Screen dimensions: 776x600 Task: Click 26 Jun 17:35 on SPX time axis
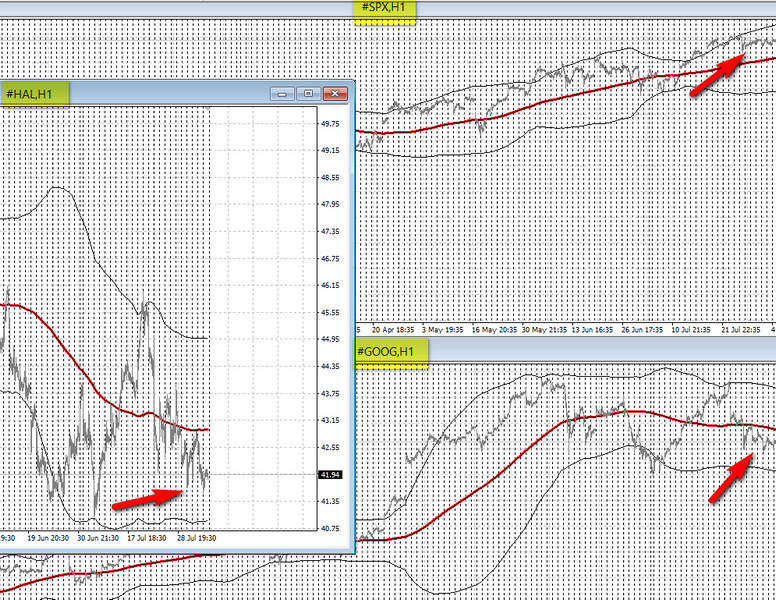[642, 330]
